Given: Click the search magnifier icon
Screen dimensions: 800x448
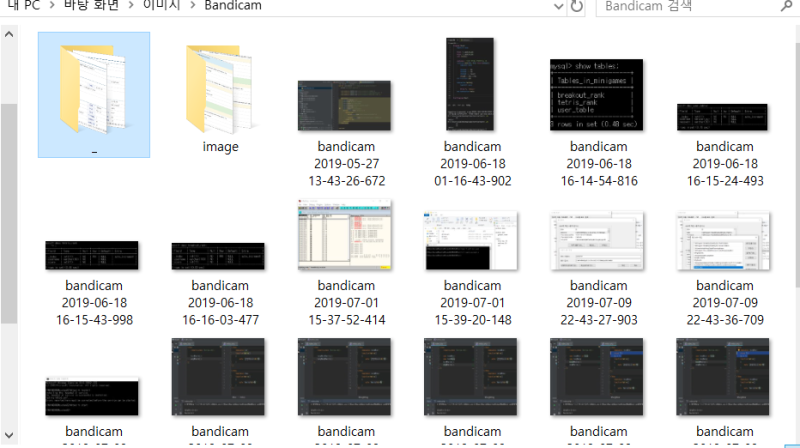Looking at the screenshot, I should [786, 6].
